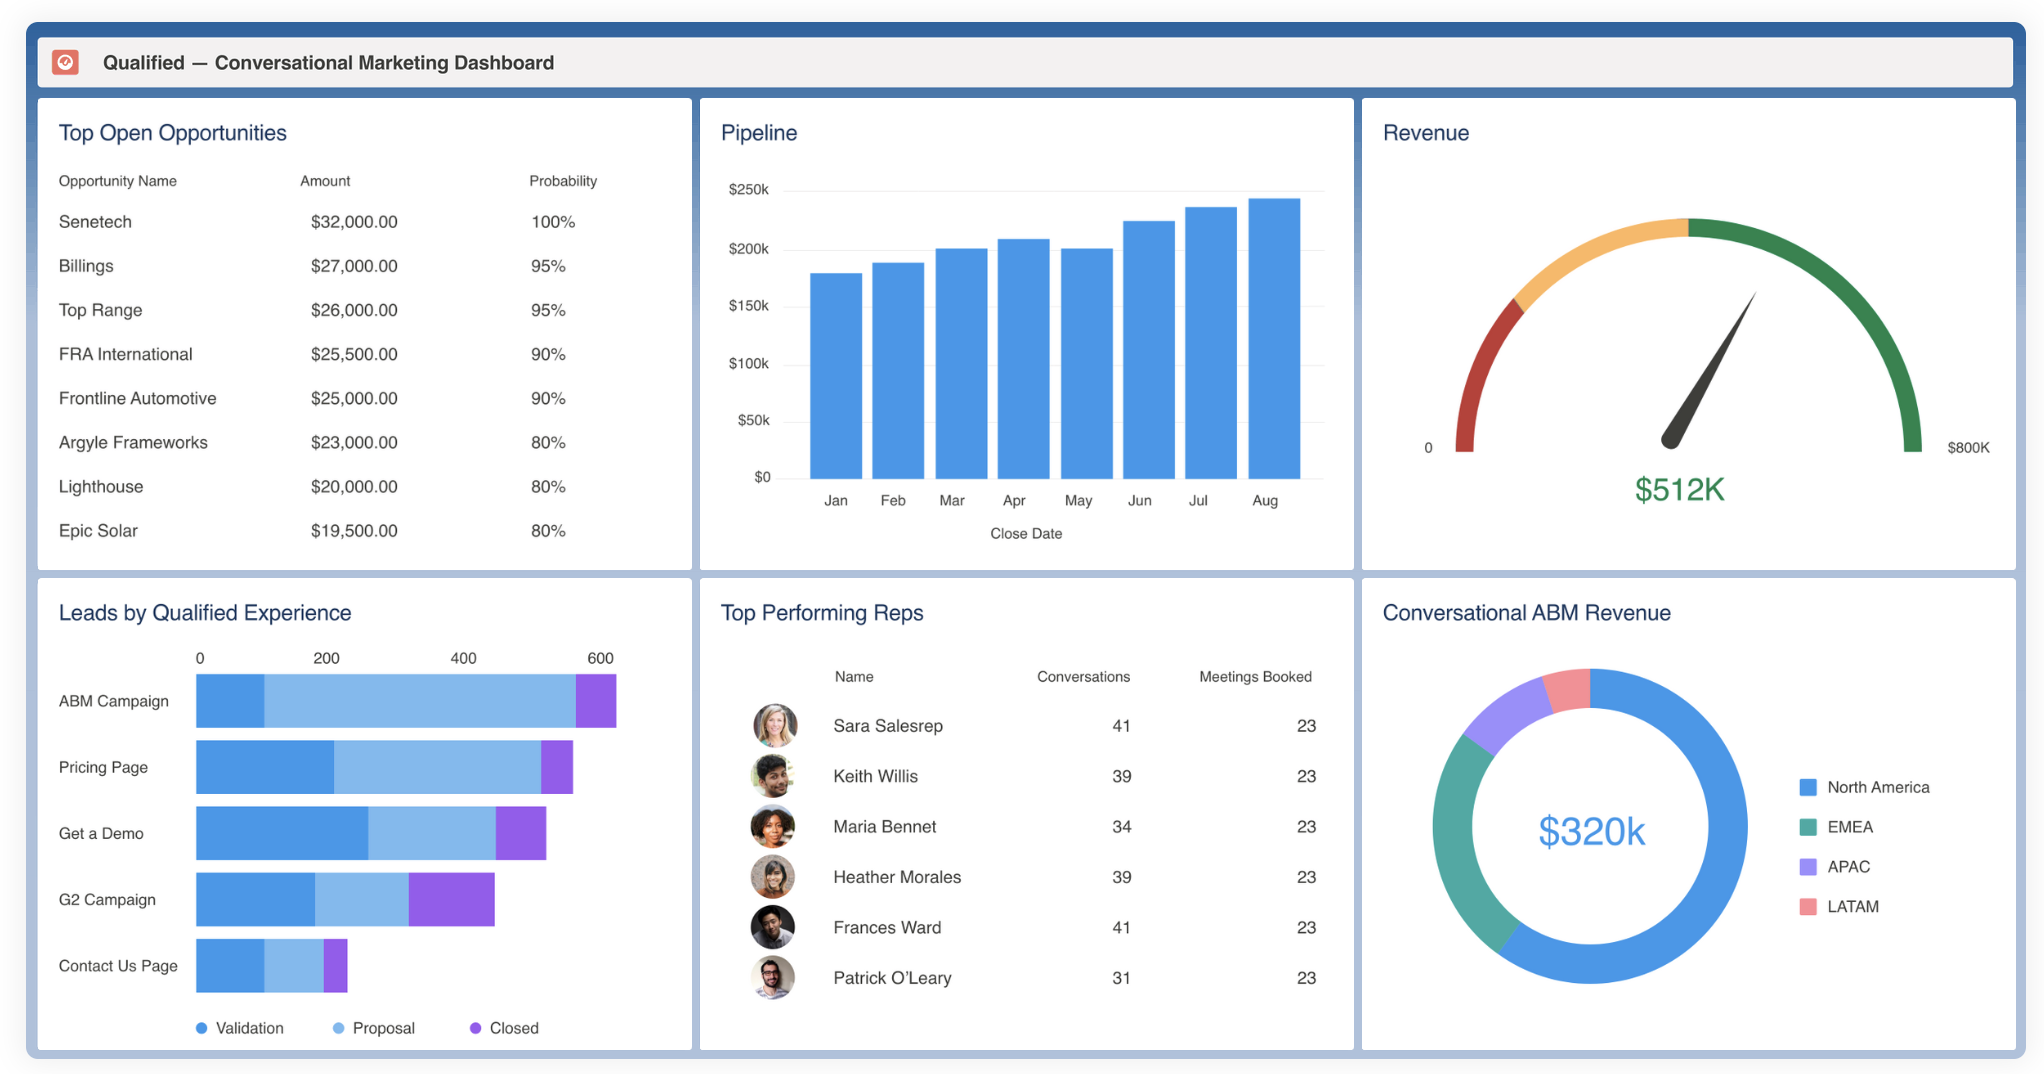Image resolution: width=2044 pixels, height=1074 pixels.
Task: Click Contact Us Page Proposal segment
Action: 294,966
